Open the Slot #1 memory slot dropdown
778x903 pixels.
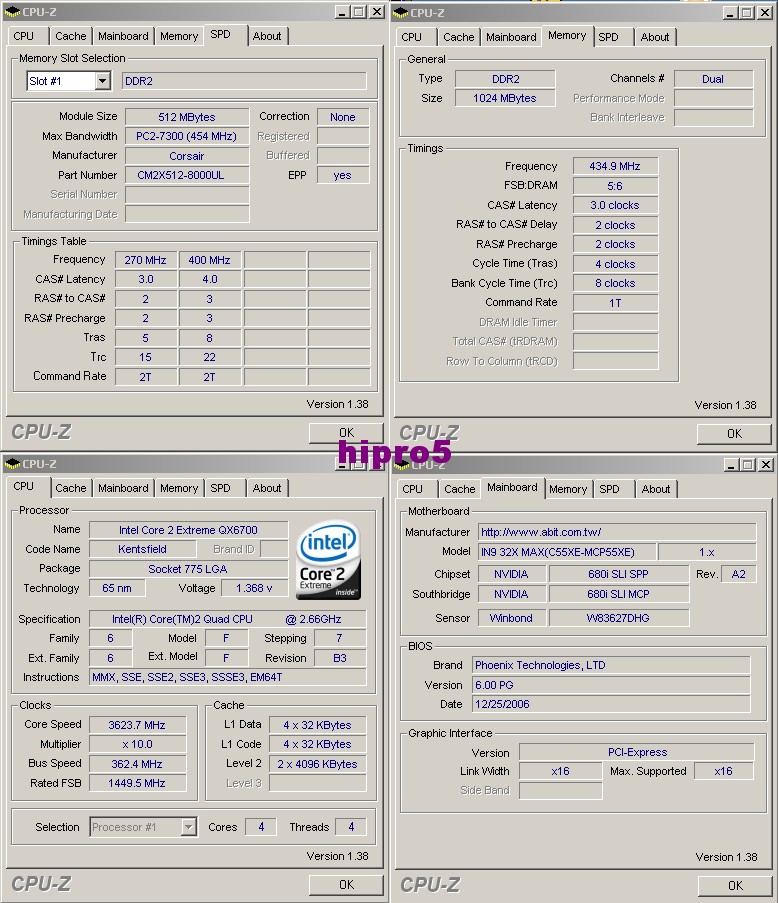(x=103, y=81)
